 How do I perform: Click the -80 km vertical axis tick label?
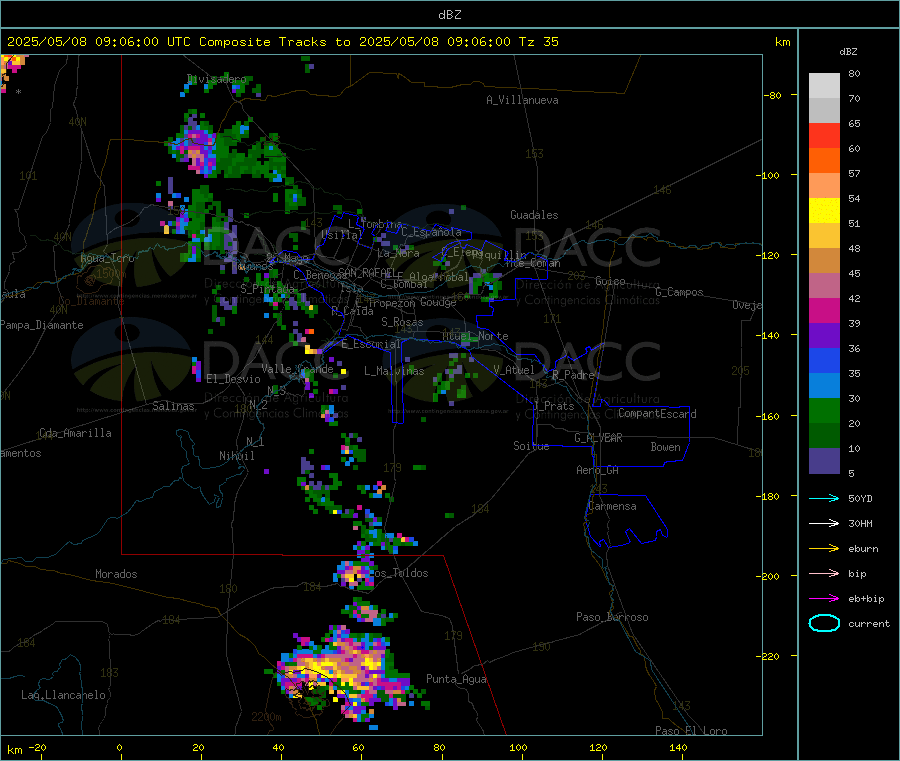(x=772, y=95)
